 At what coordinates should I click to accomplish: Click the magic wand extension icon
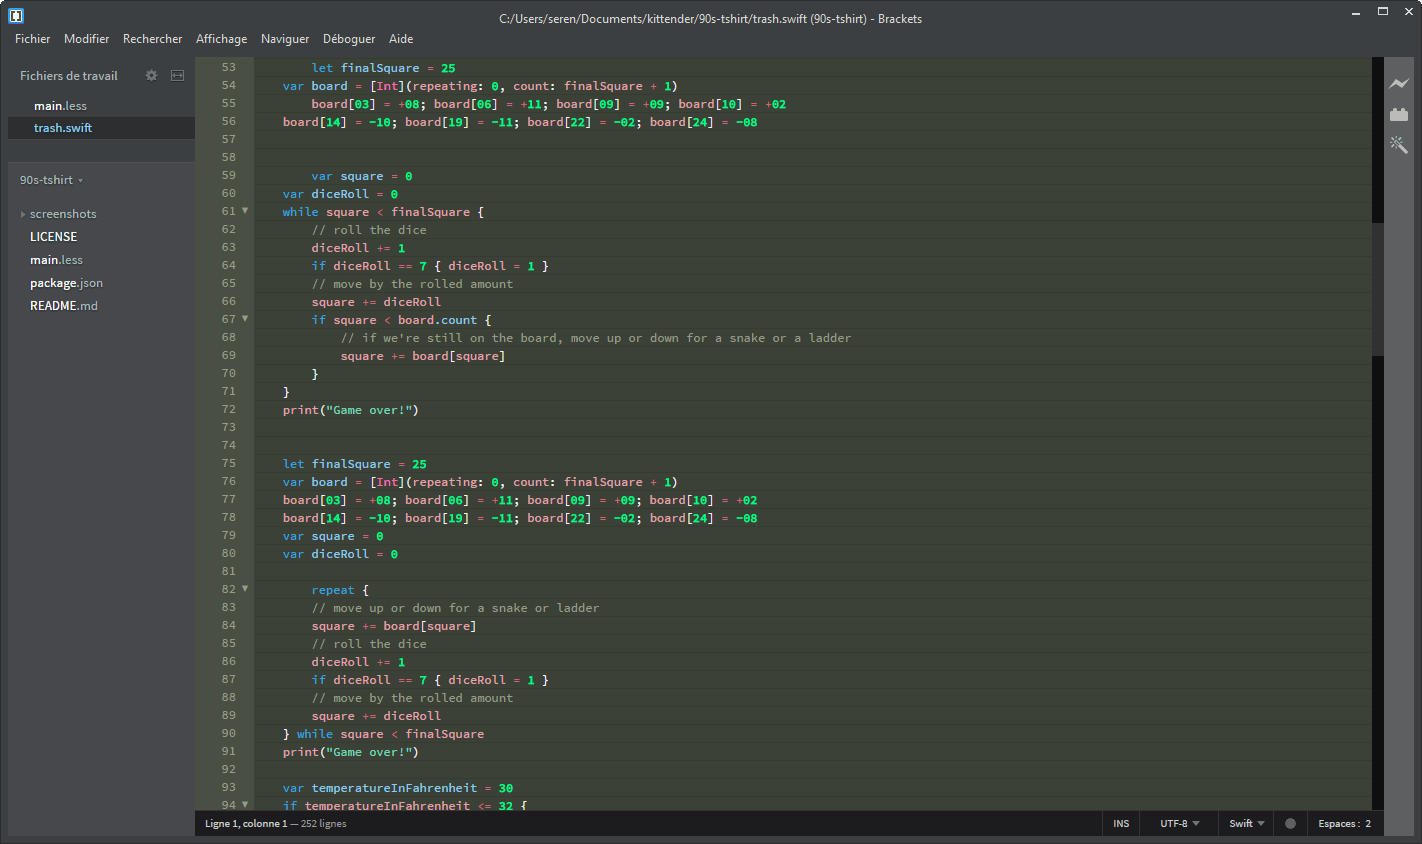pyautogui.click(x=1399, y=144)
